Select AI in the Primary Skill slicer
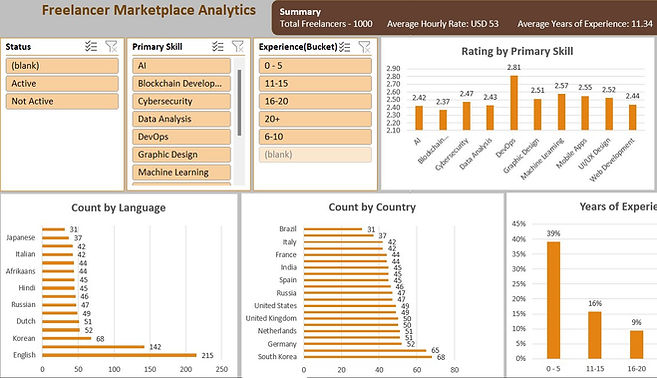The height and width of the screenshot is (378, 657). click(x=181, y=66)
